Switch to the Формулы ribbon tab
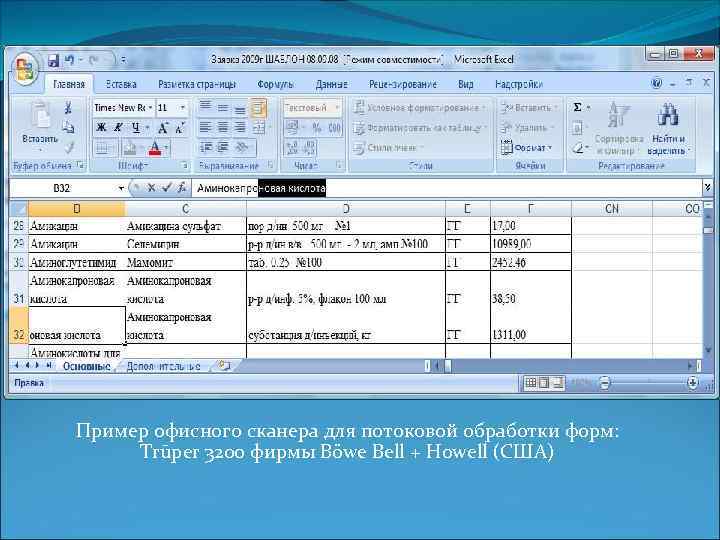Image resolution: width=720 pixels, height=540 pixels. pos(275,84)
